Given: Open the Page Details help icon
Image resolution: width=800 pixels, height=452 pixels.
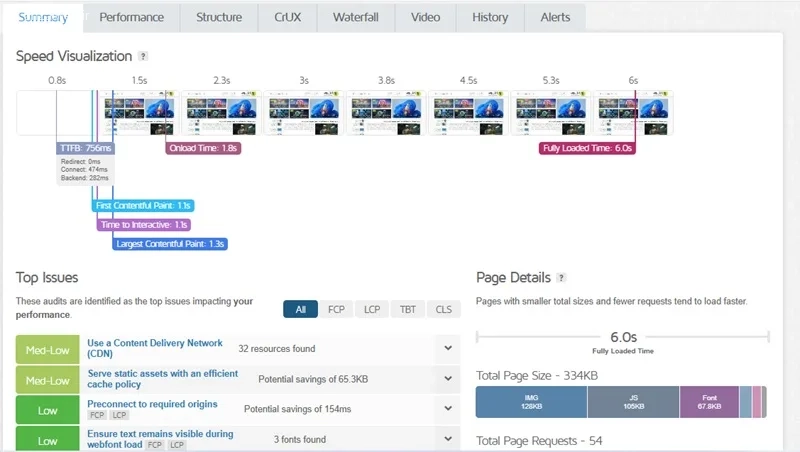Looking at the screenshot, I should pos(561,278).
